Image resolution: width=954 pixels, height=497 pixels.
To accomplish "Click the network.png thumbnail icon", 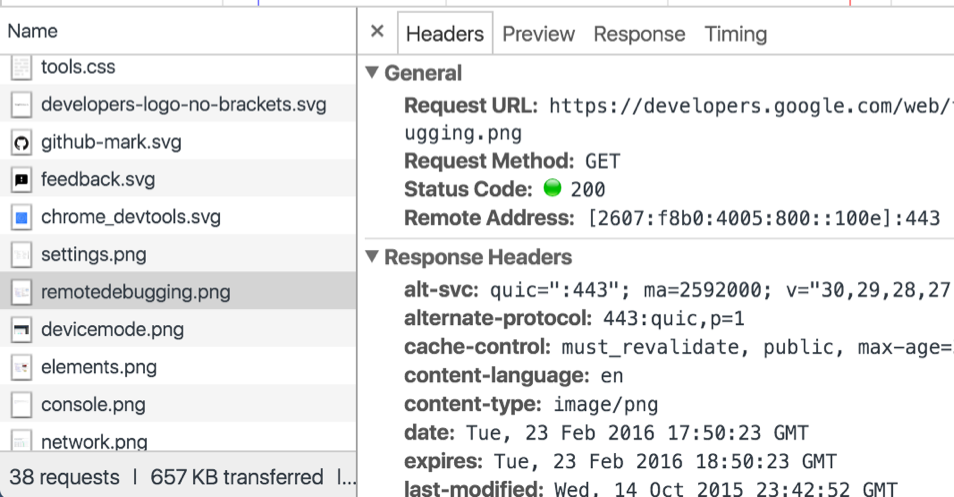I will click(x=21, y=440).
